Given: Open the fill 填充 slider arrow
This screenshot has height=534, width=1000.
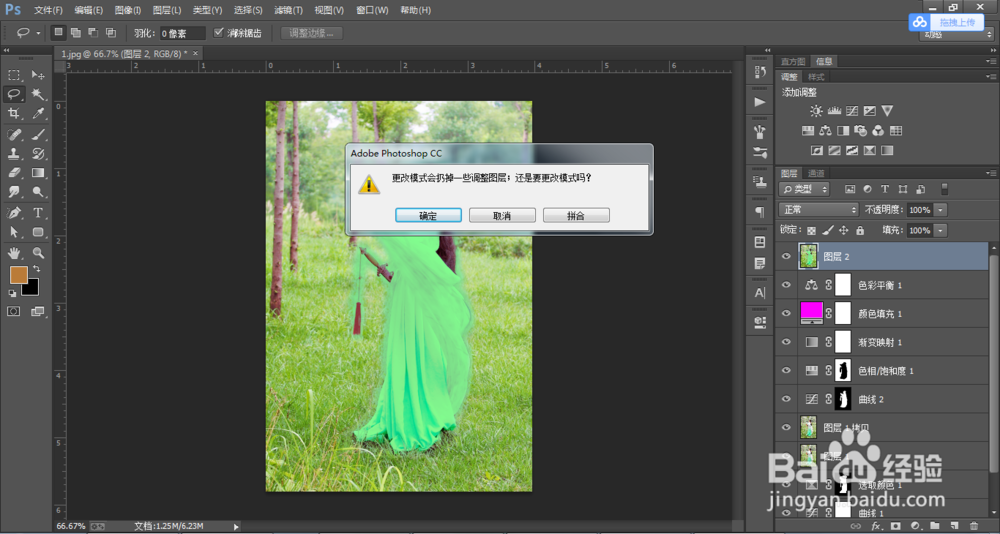Looking at the screenshot, I should 941,230.
